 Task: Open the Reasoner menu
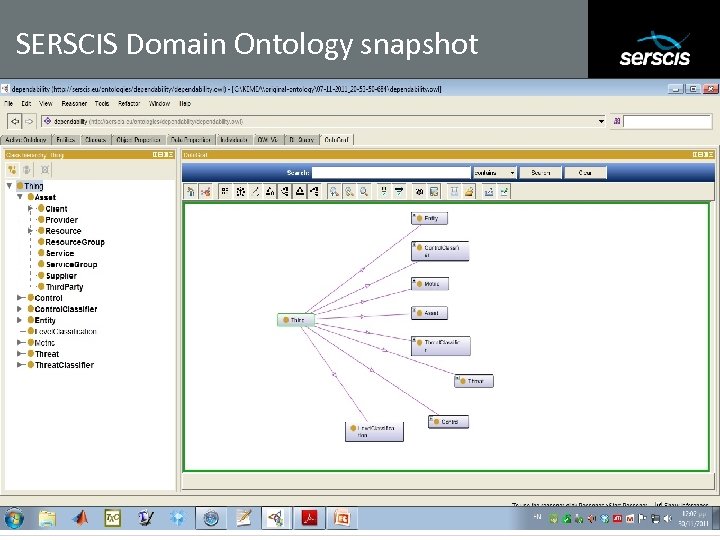74,103
